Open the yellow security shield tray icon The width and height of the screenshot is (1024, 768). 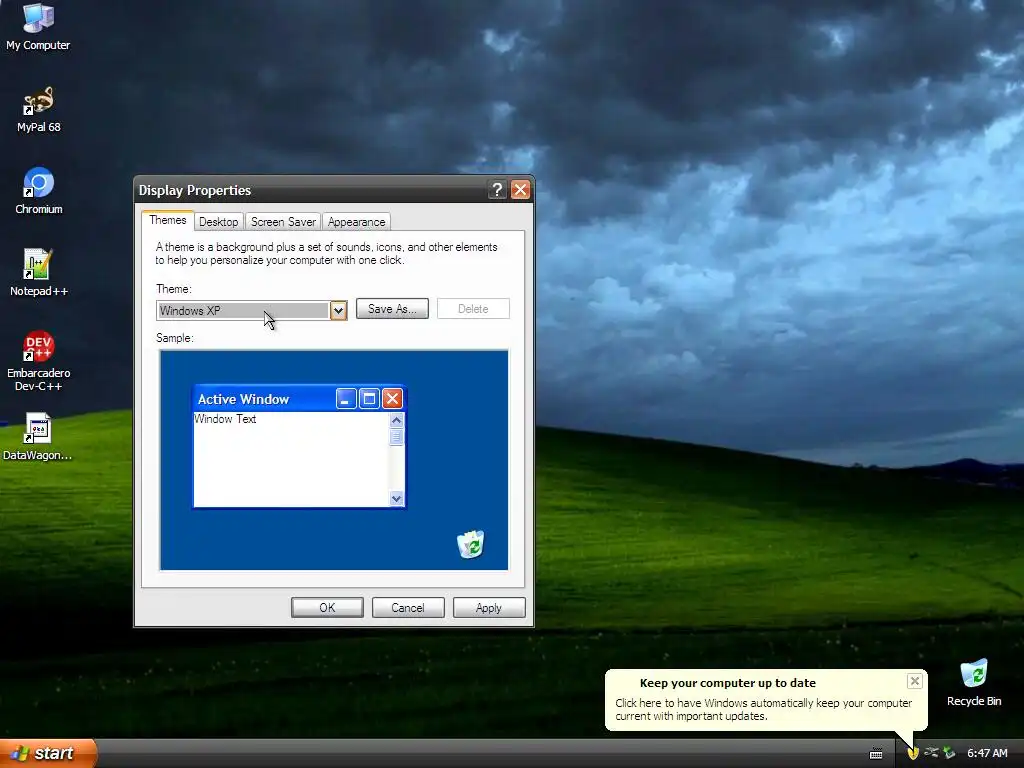click(x=913, y=753)
